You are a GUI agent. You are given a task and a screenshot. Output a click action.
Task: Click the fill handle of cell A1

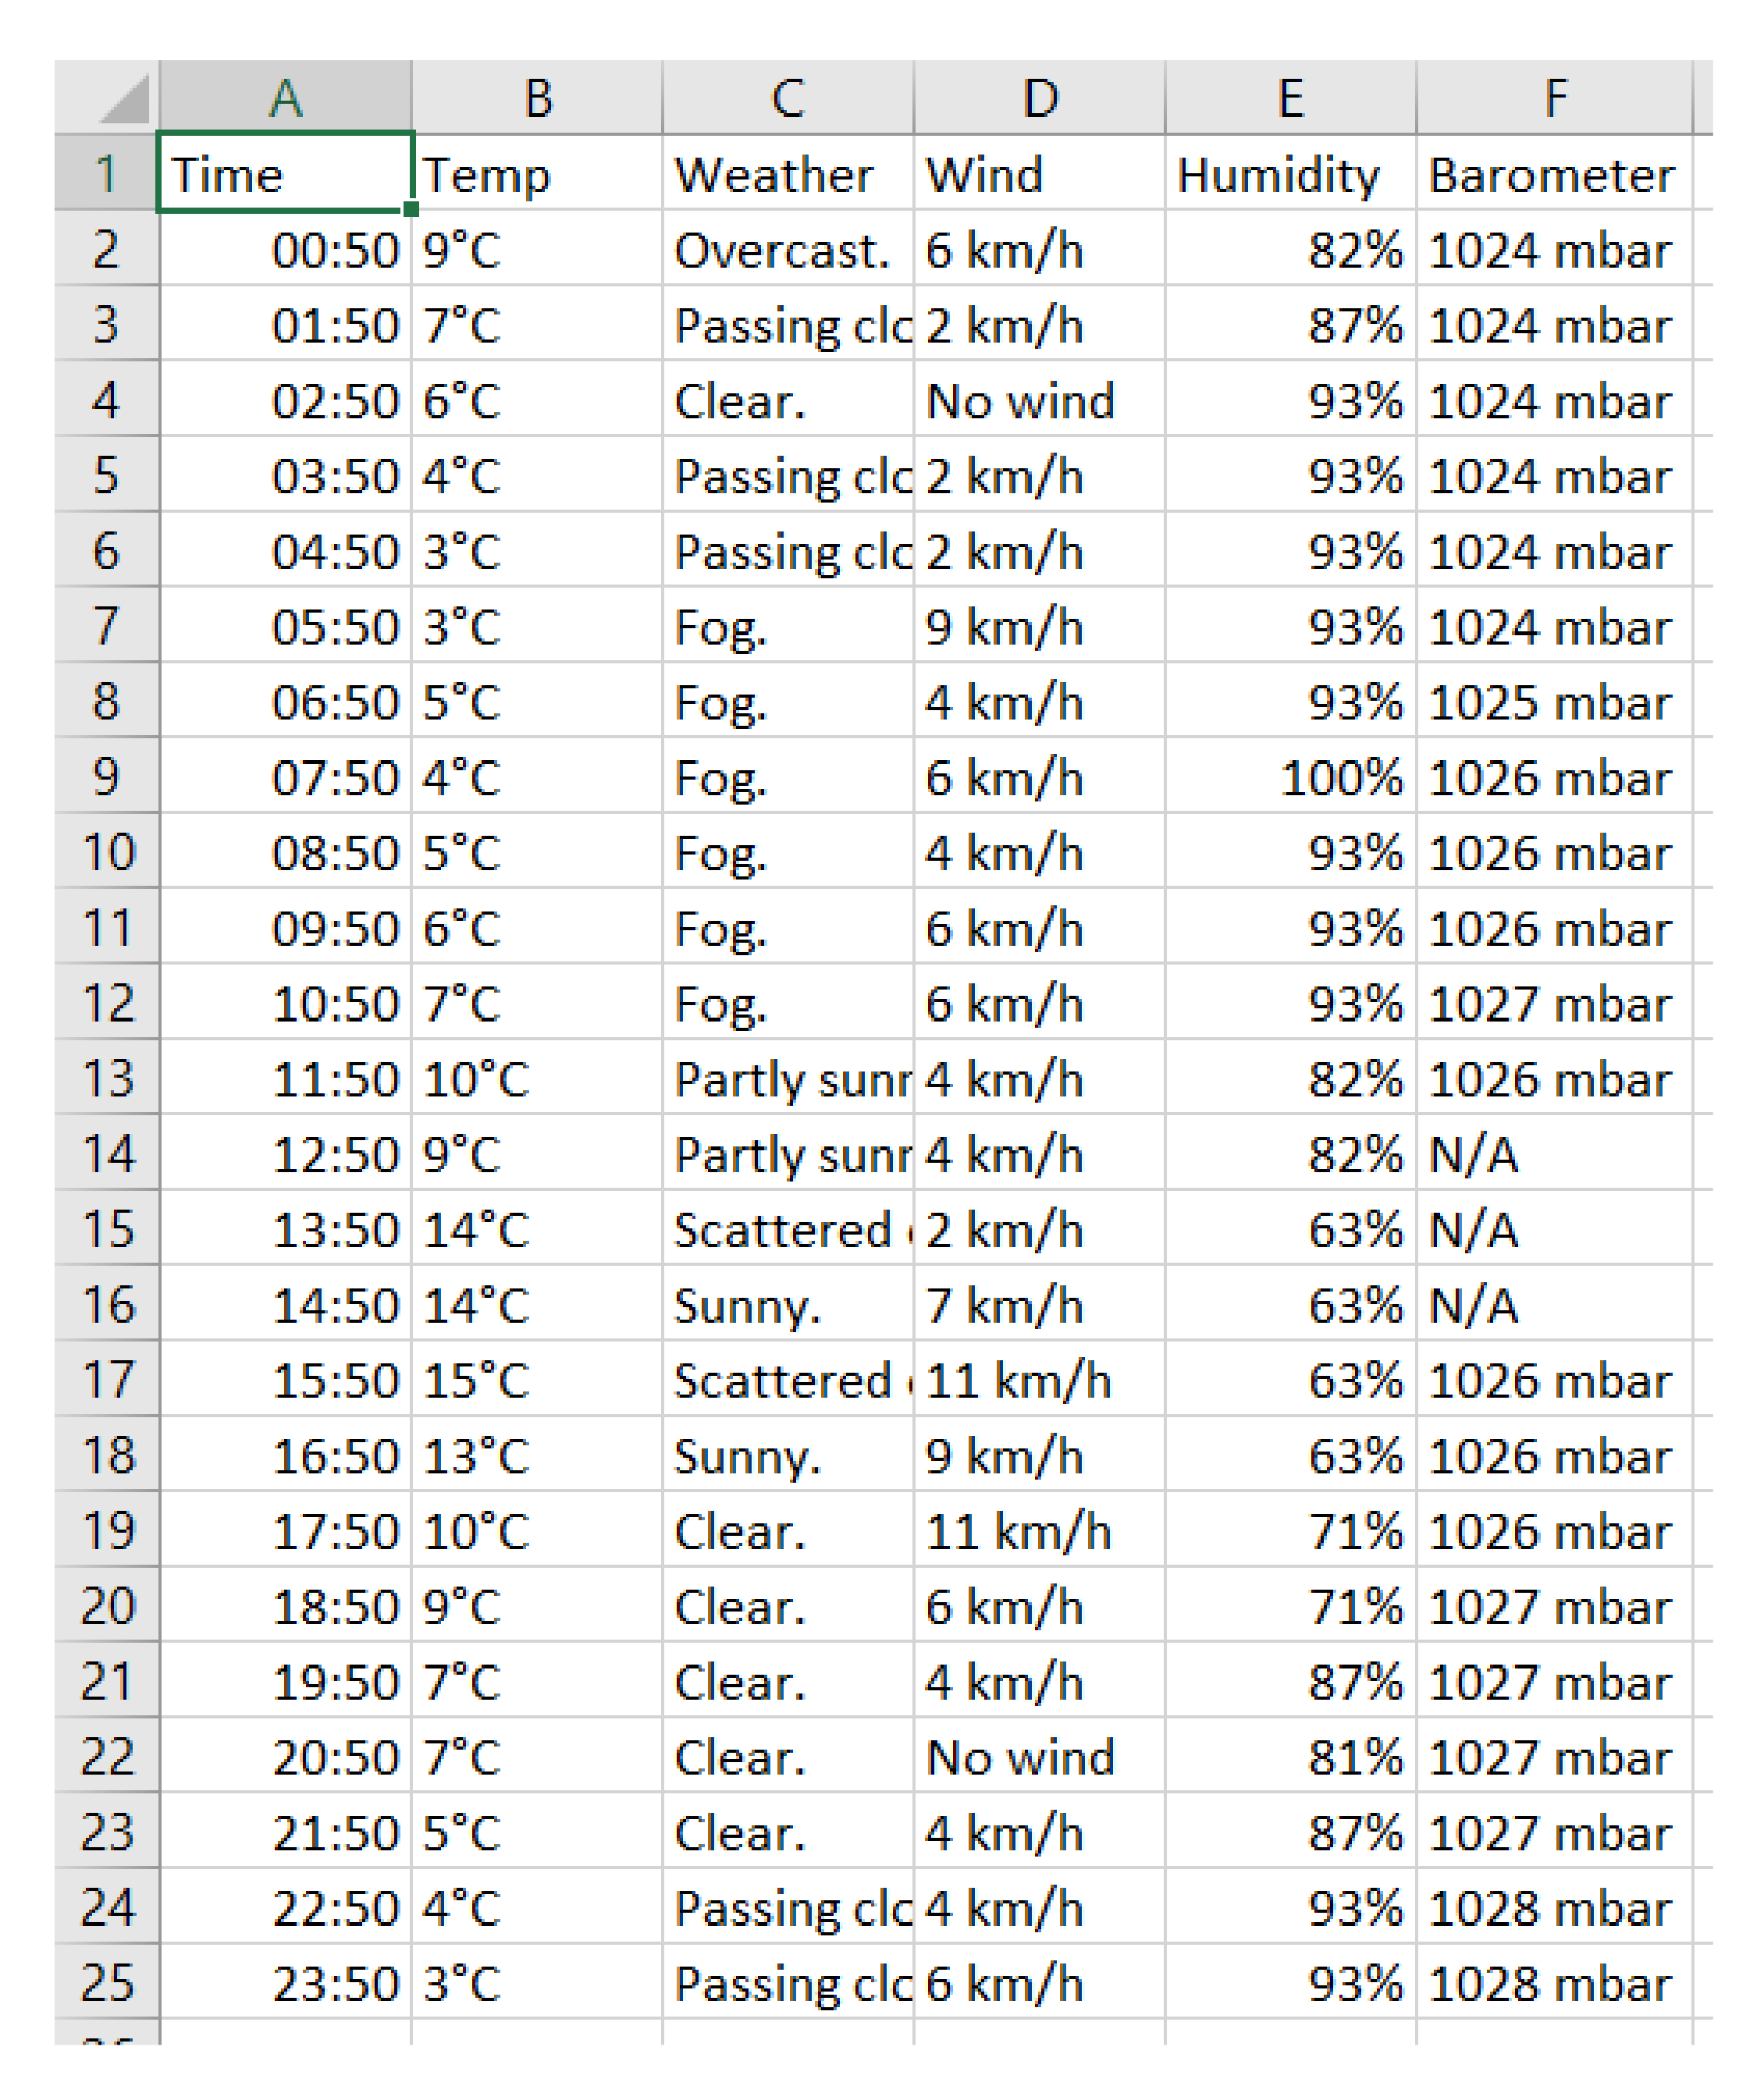[x=411, y=209]
